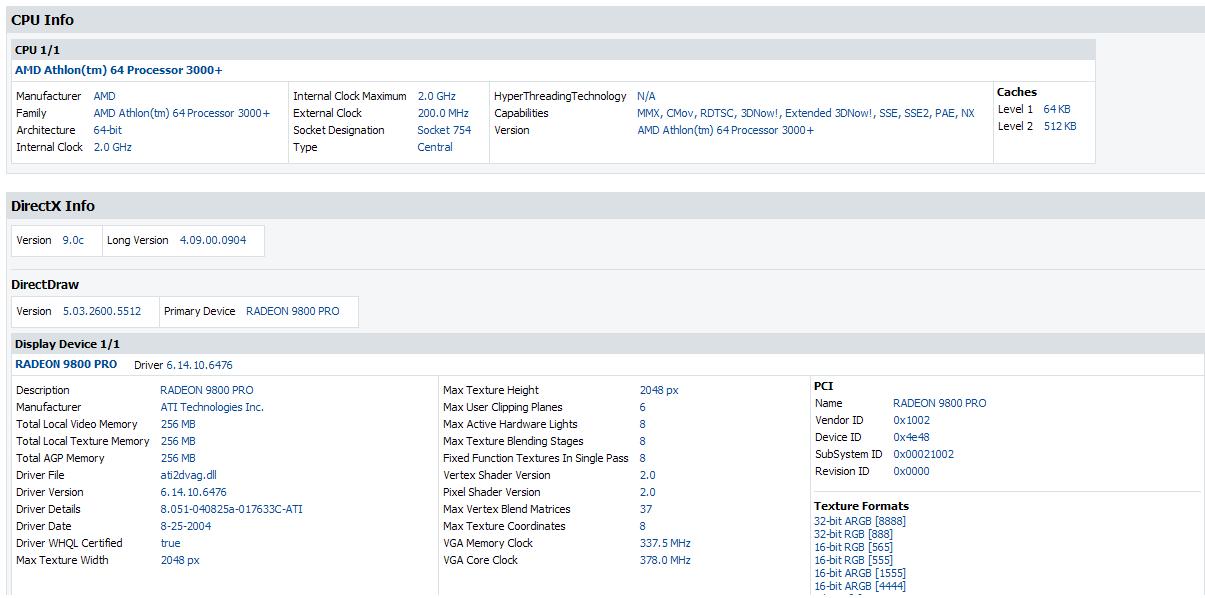Click Socket Designation value Socket 754
This screenshot has height=598, width=1205.
tap(444, 130)
